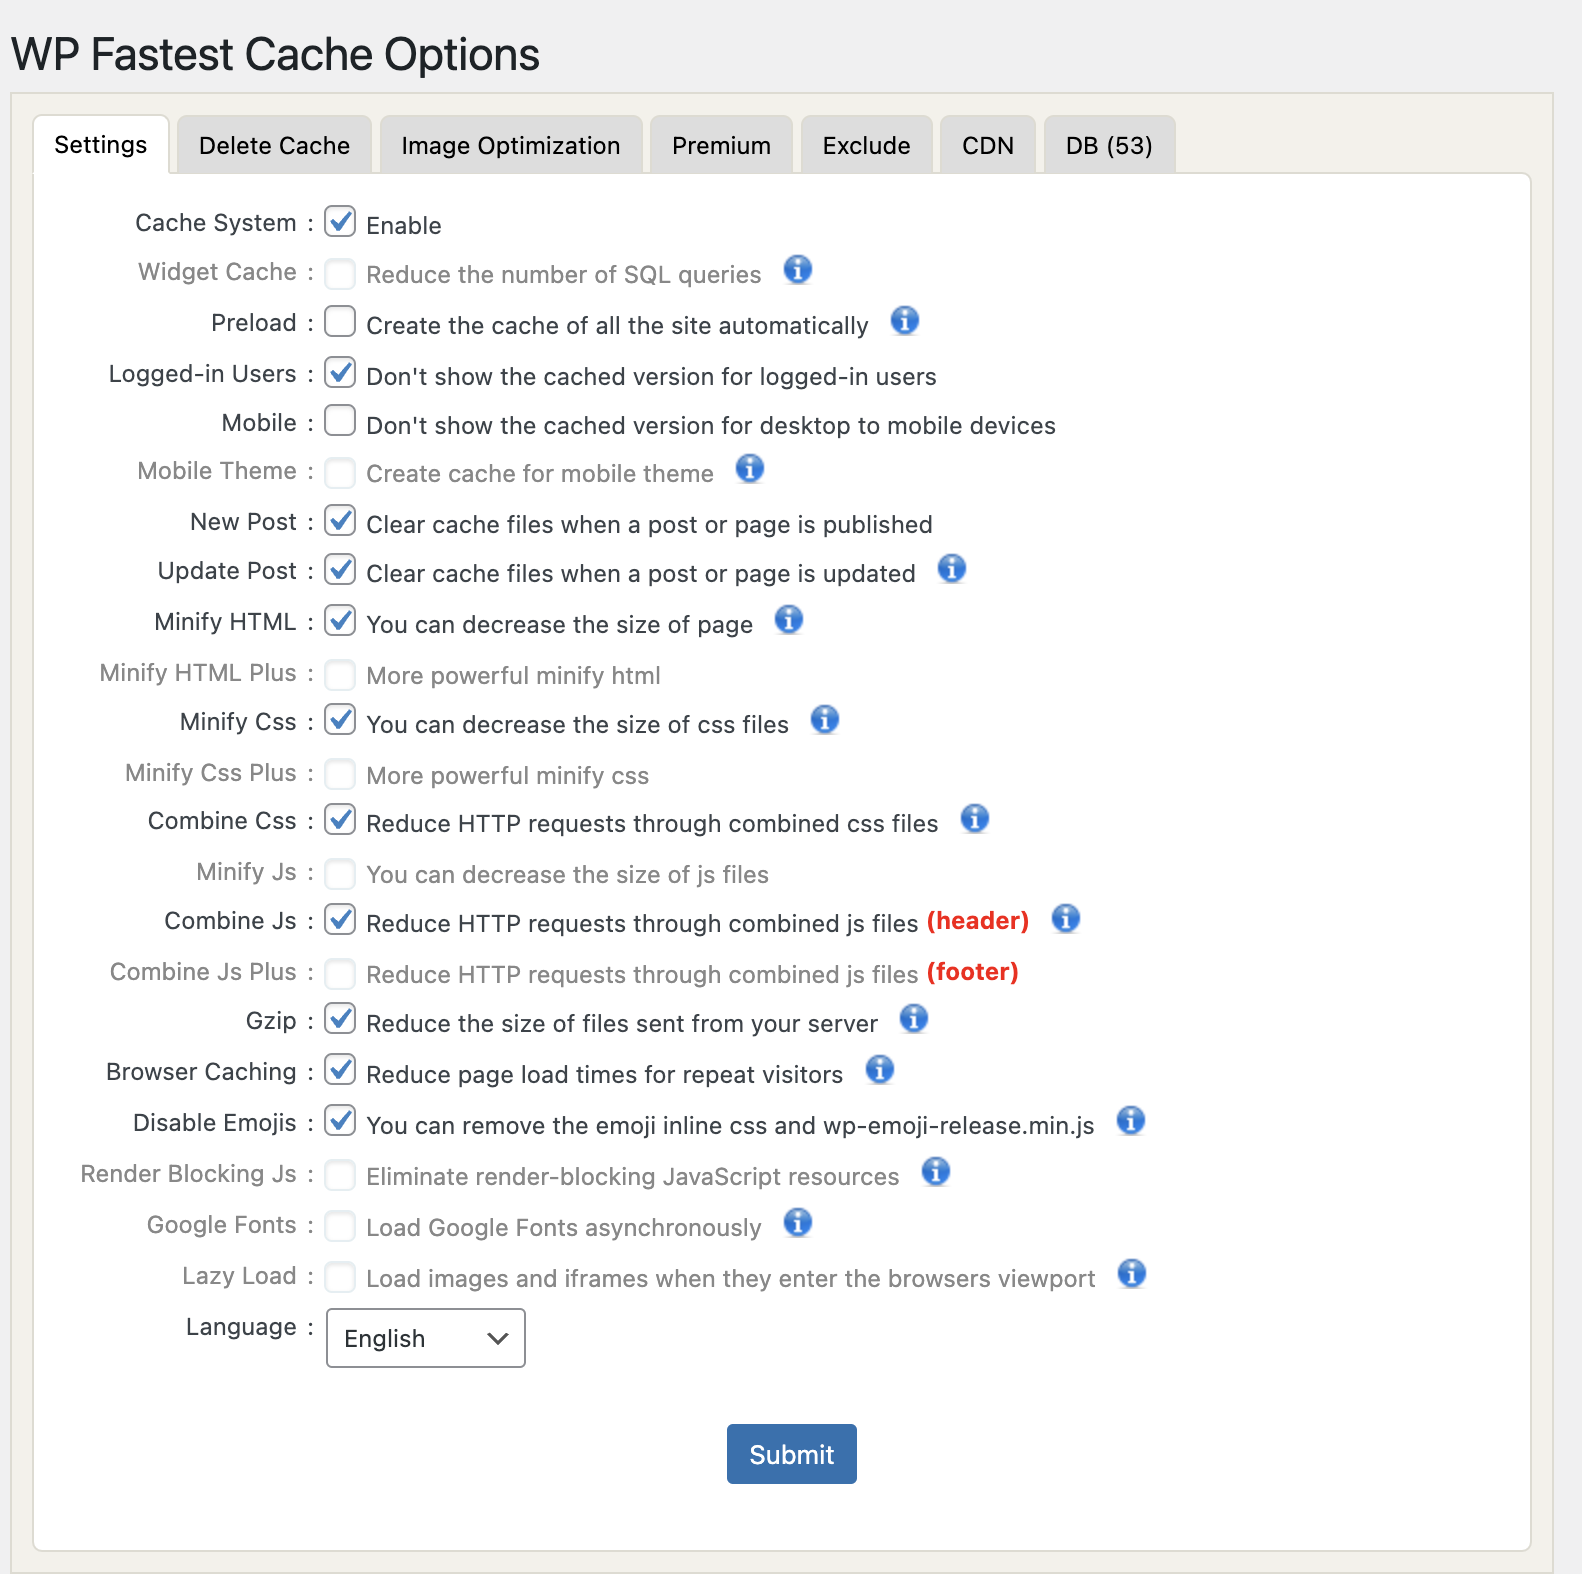Toggle Cache System Enable checkbox
Screen dimensions: 1582x1574
340,221
